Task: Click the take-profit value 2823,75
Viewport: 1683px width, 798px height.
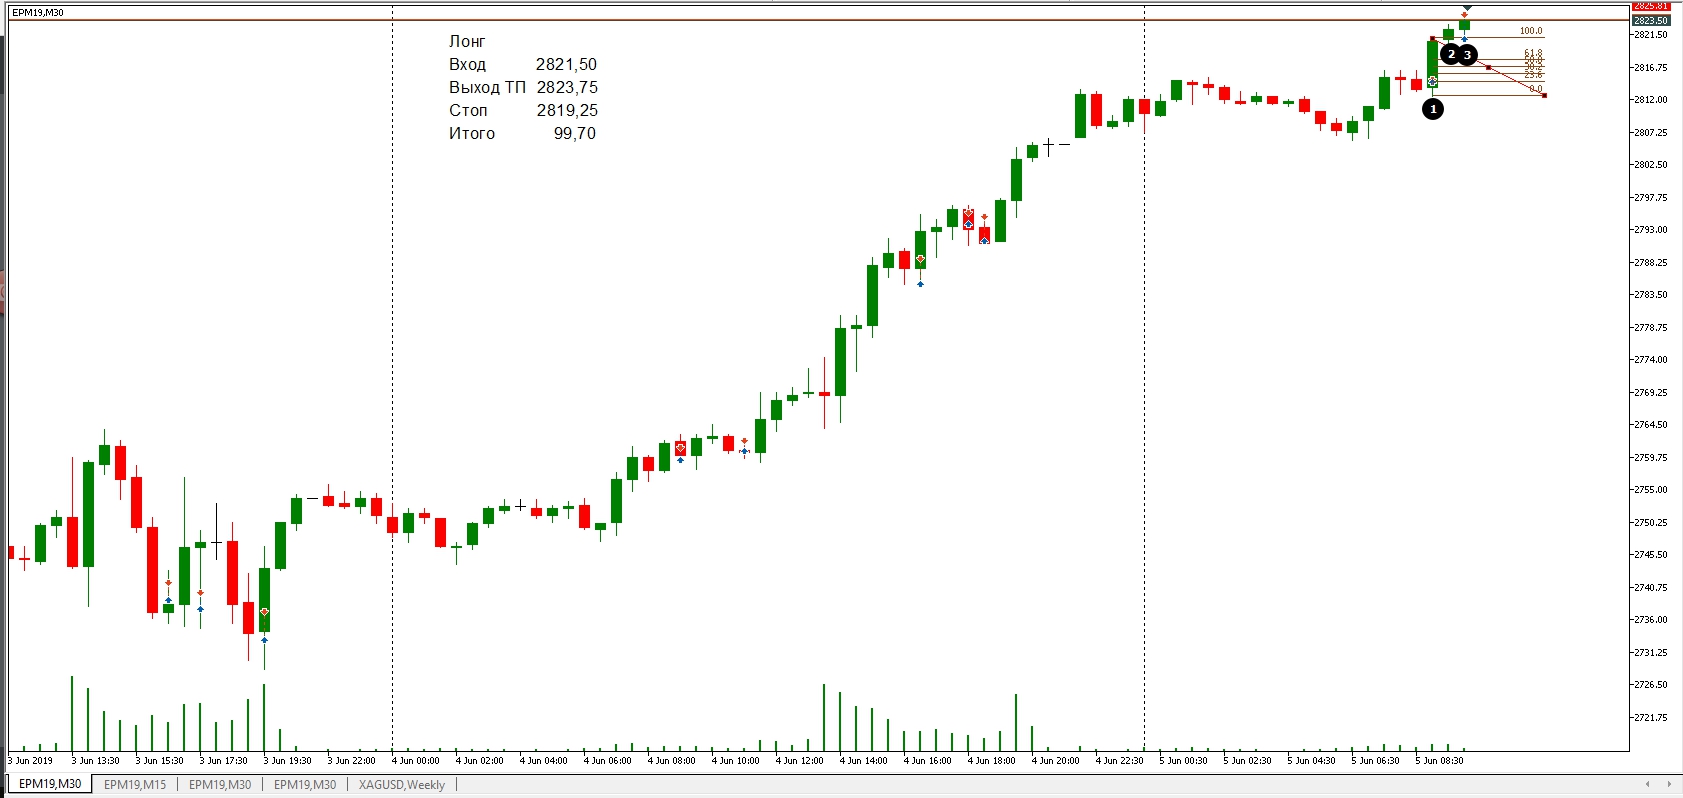Action: pyautogui.click(x=567, y=87)
